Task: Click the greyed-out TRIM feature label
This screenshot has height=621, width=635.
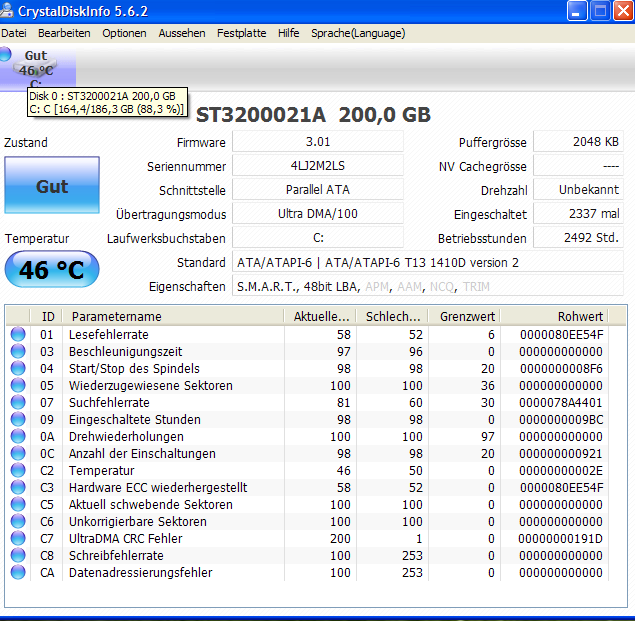Action: pyautogui.click(x=476, y=287)
